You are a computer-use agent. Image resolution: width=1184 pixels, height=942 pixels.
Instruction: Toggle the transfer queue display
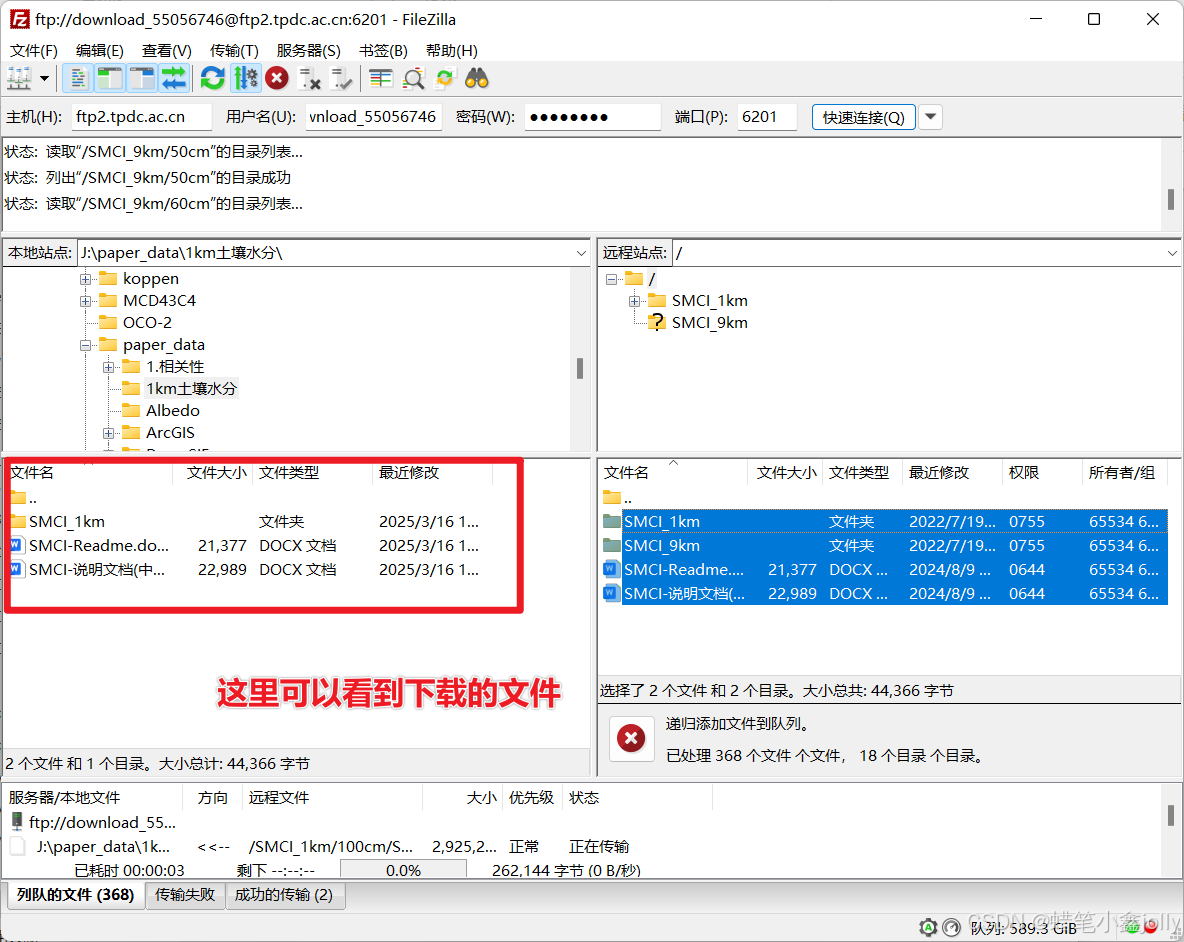(174, 78)
